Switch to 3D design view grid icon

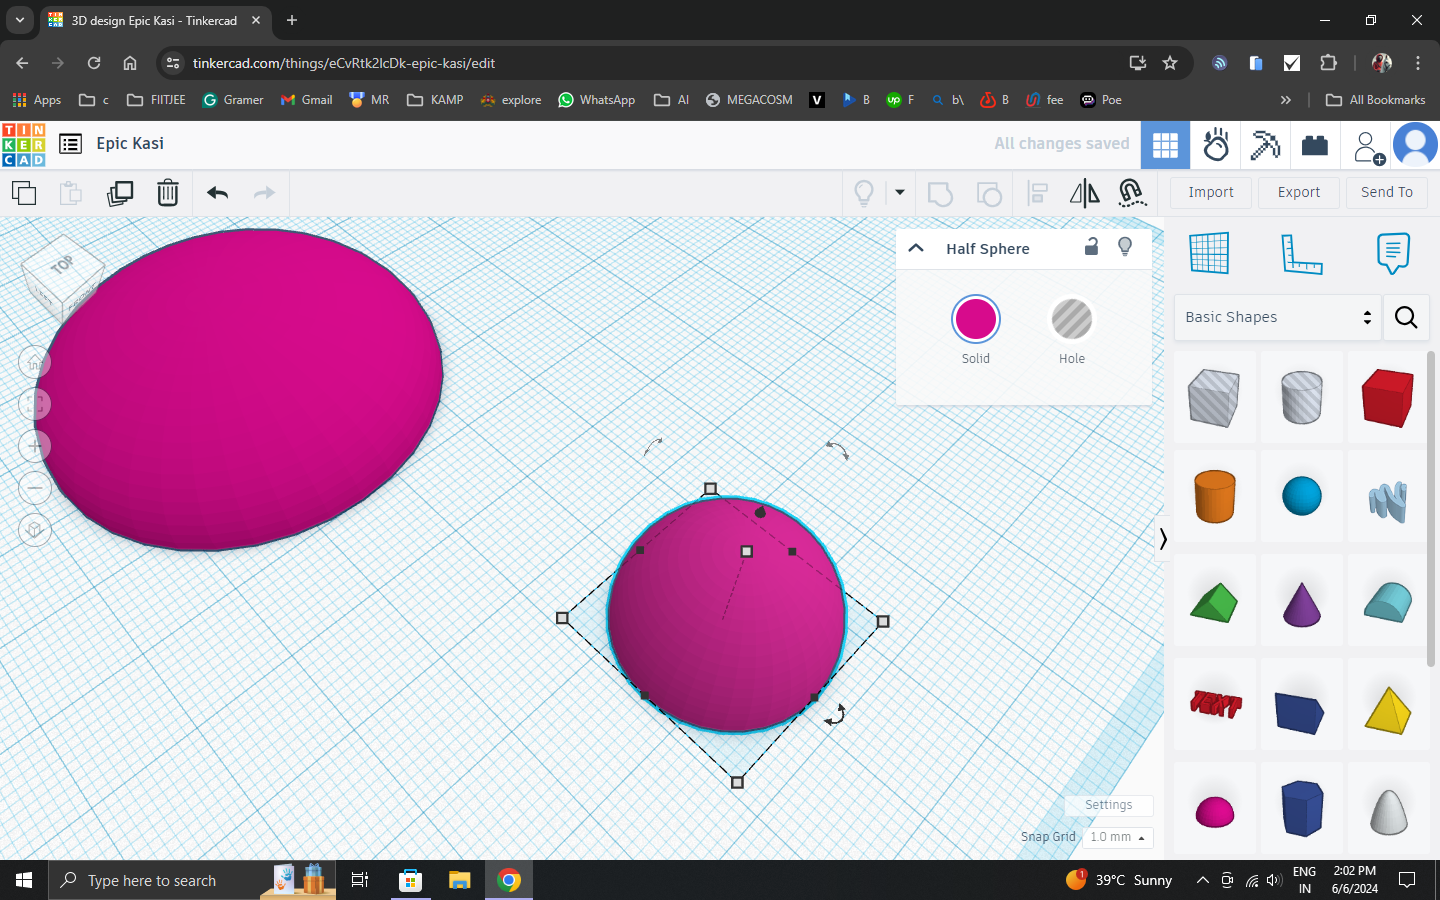click(x=1165, y=145)
